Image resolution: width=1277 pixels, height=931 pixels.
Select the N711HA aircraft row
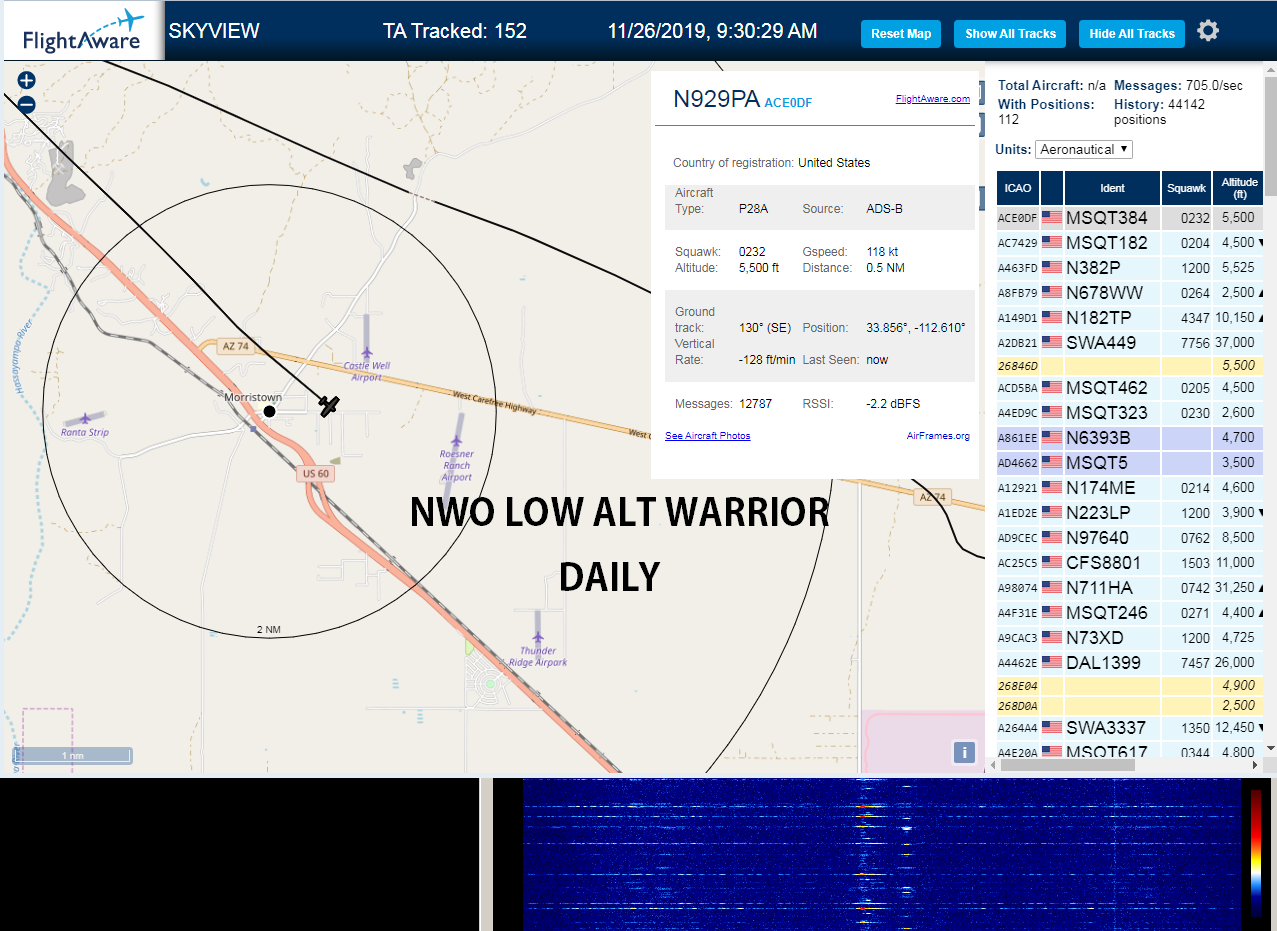point(1130,587)
